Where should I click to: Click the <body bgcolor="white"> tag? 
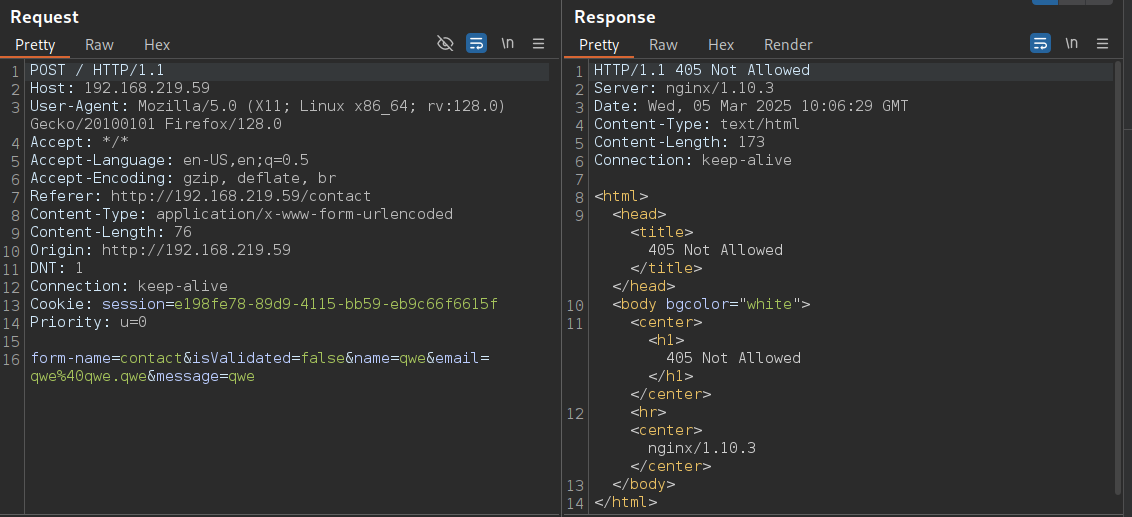click(711, 305)
